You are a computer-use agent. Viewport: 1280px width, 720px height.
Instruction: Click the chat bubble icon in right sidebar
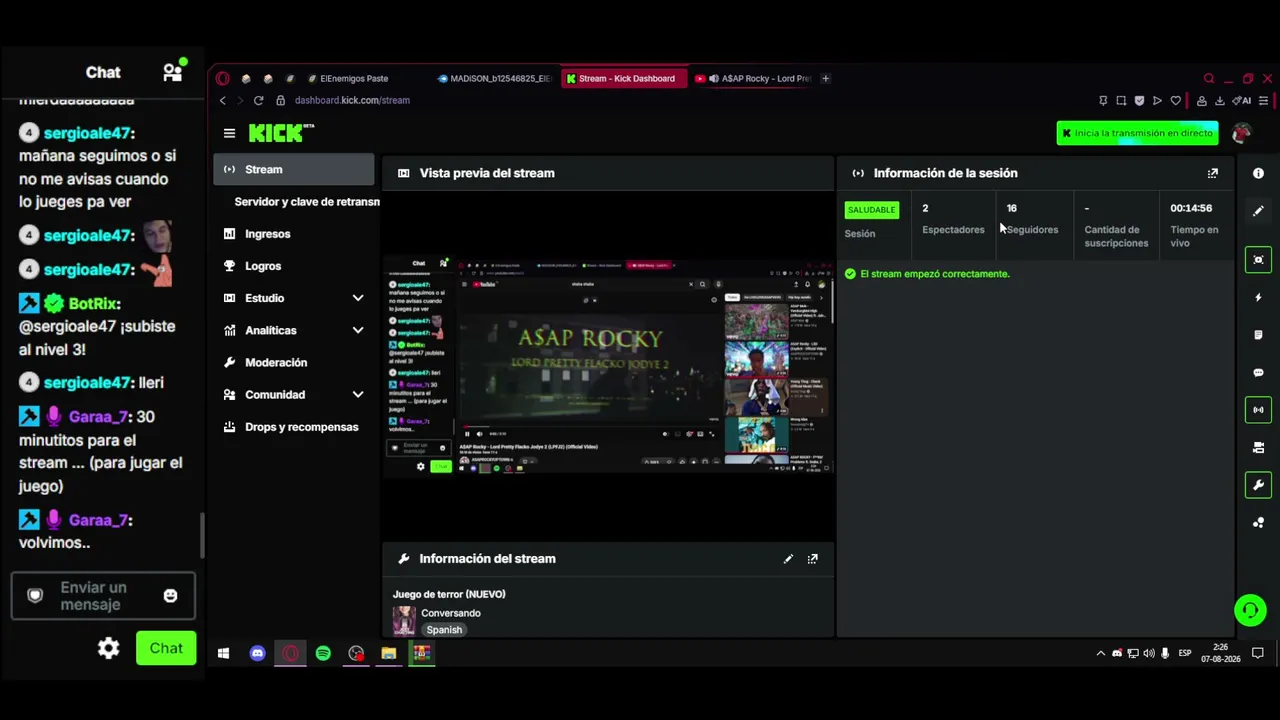[x=1258, y=373]
